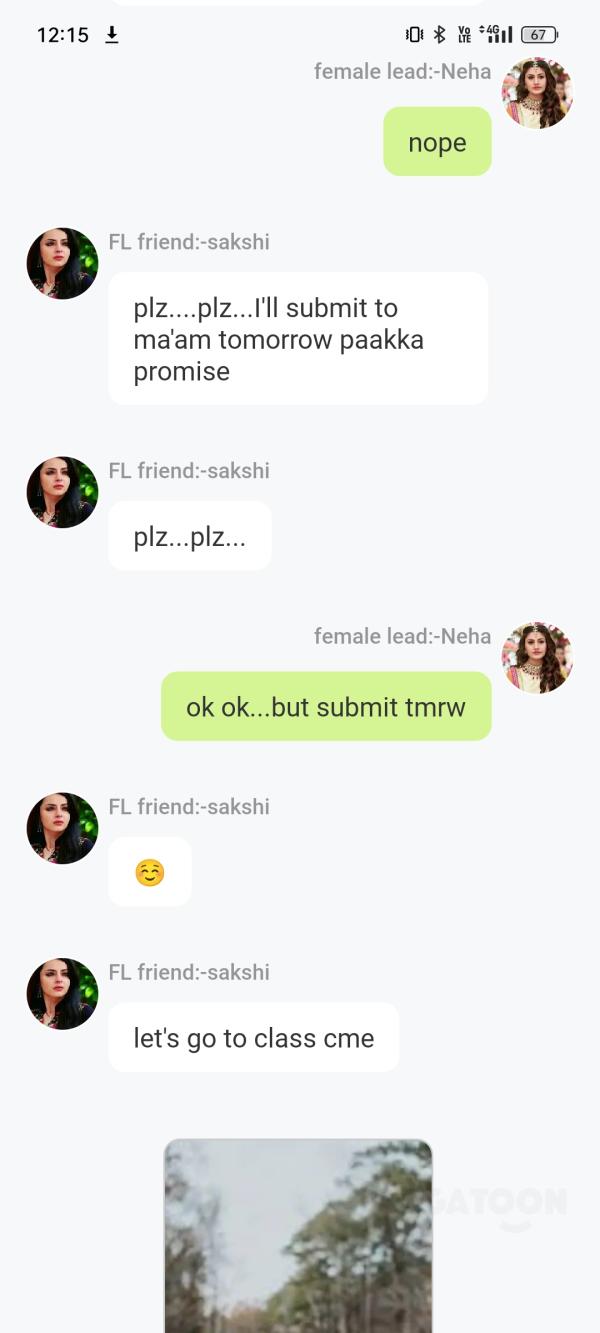600x1333 pixels.
Task: Tap Neha's avatar beside the "nope" message
Action: 537,93
